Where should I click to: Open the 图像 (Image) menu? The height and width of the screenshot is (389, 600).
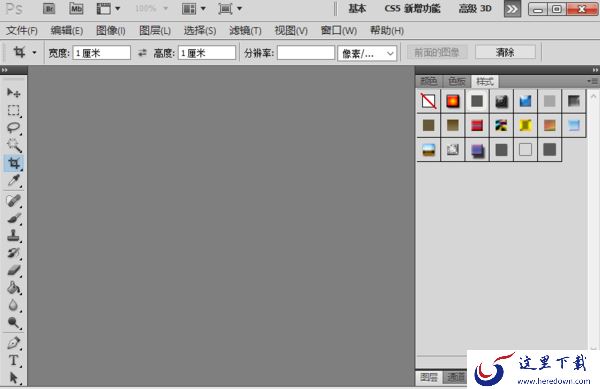coord(111,31)
